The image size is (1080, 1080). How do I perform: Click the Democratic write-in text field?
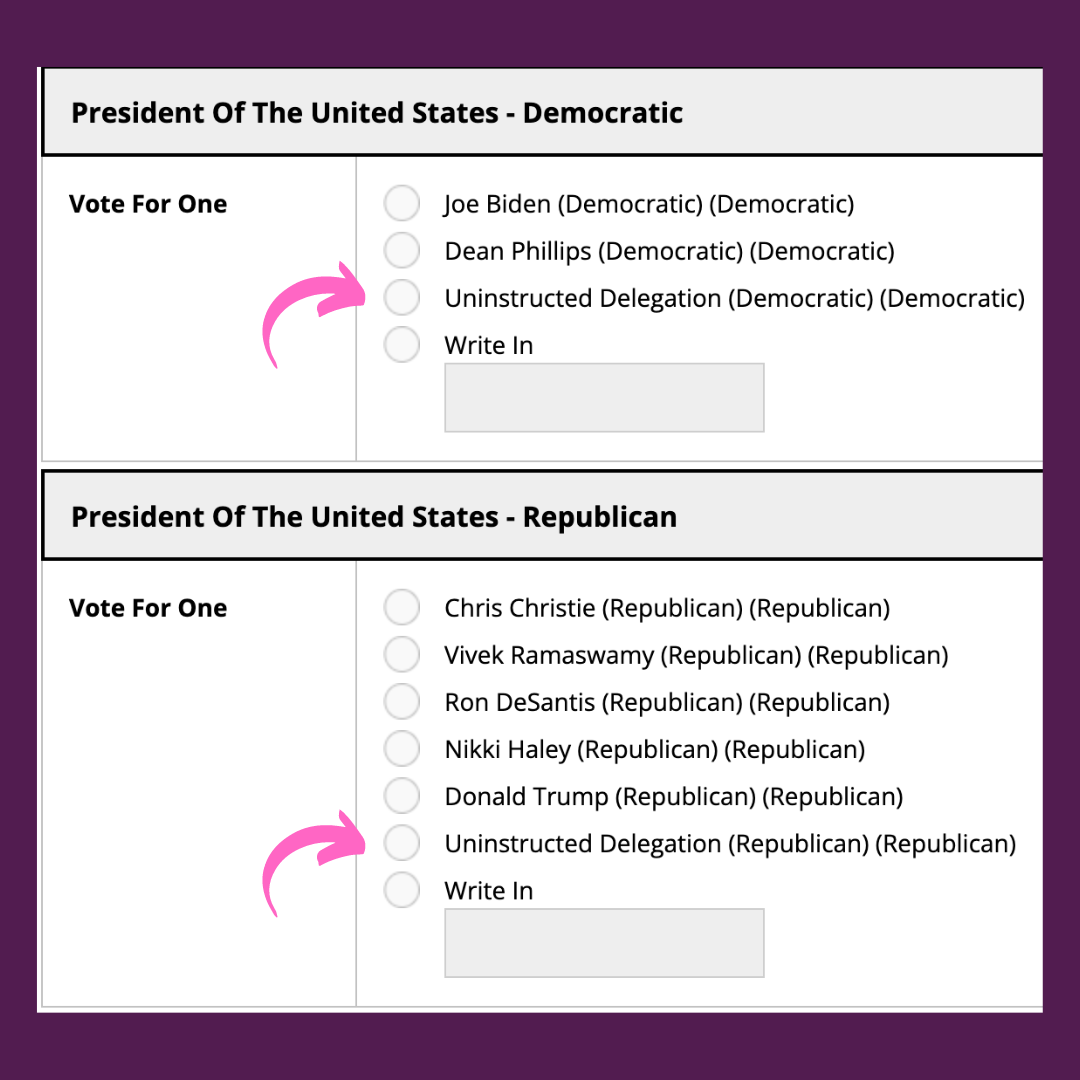[x=604, y=397]
